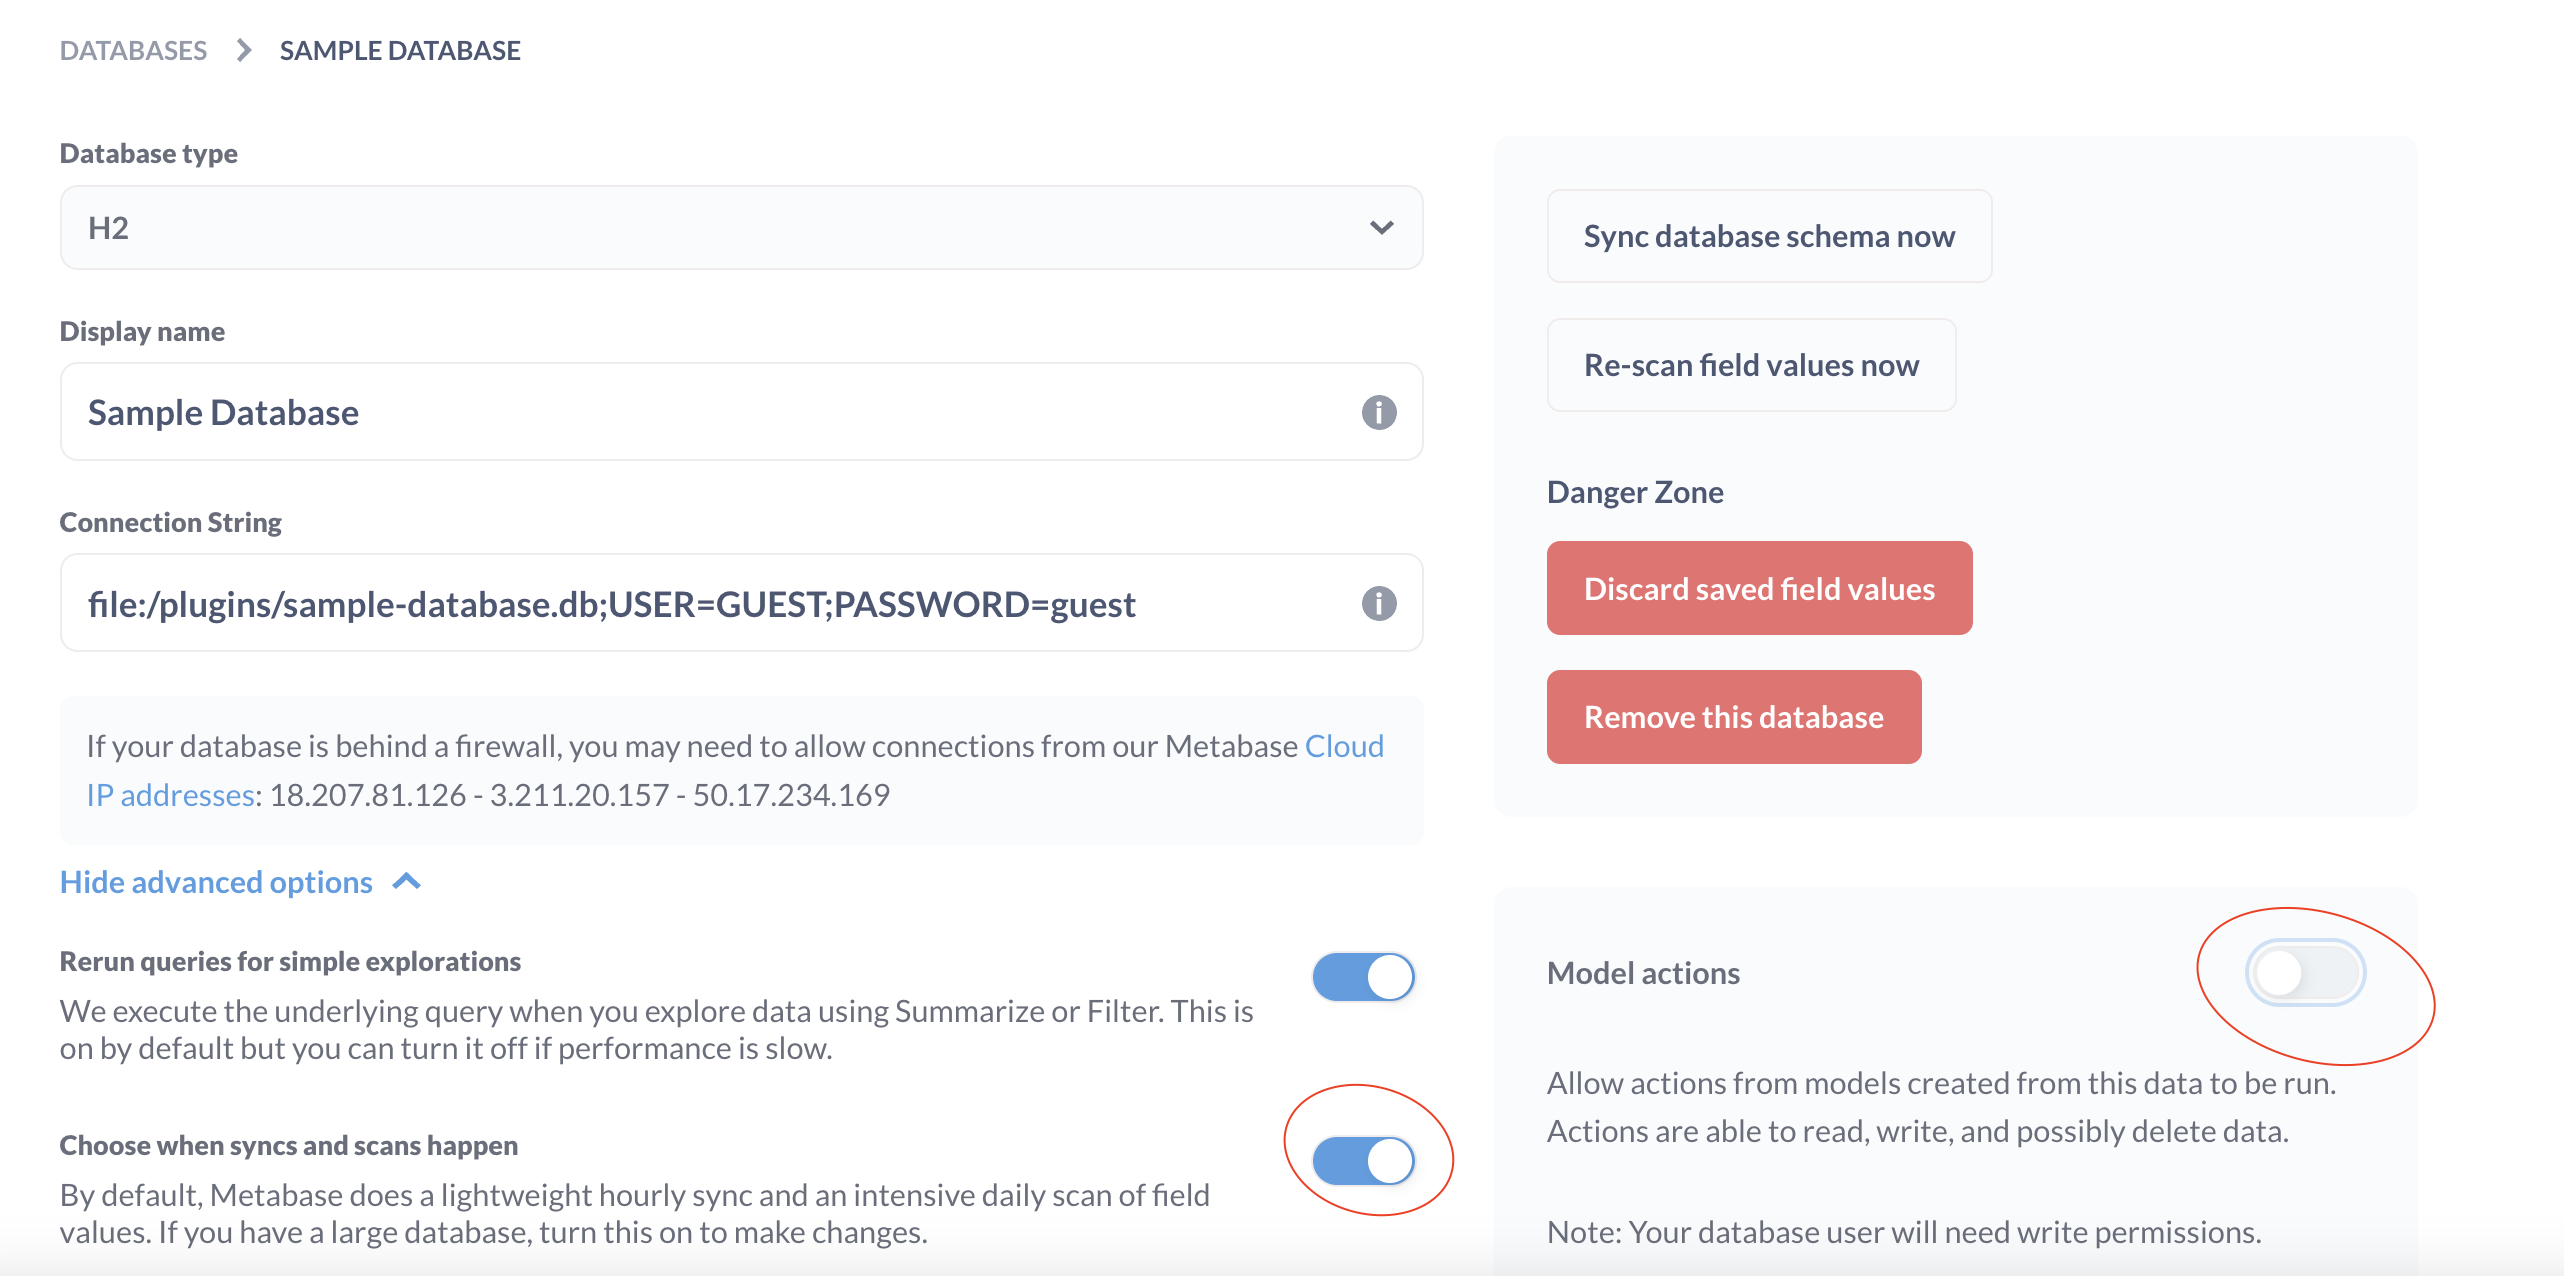Viewport: 2564px width, 1276px height.
Task: Click info icon in Display name field
Action: point(1378,412)
